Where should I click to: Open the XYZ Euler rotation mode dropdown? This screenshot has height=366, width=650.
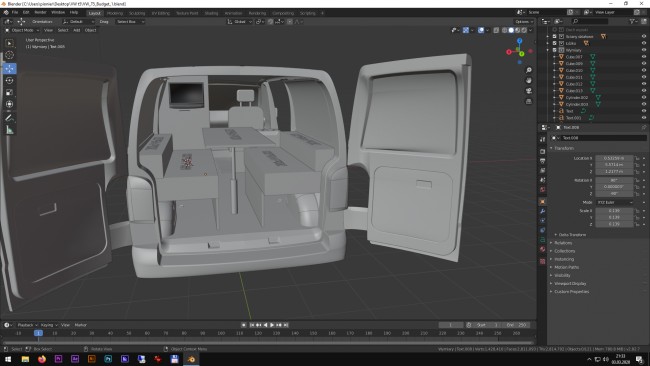click(x=615, y=202)
